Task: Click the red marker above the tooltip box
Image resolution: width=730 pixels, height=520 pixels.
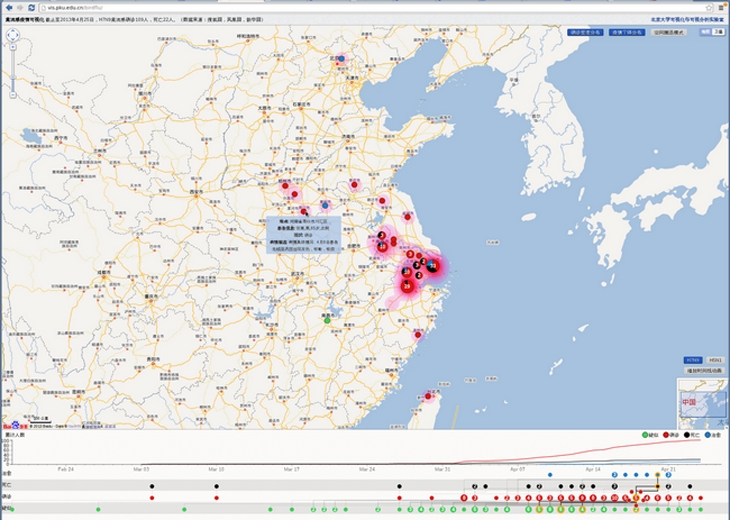Action: (x=304, y=211)
